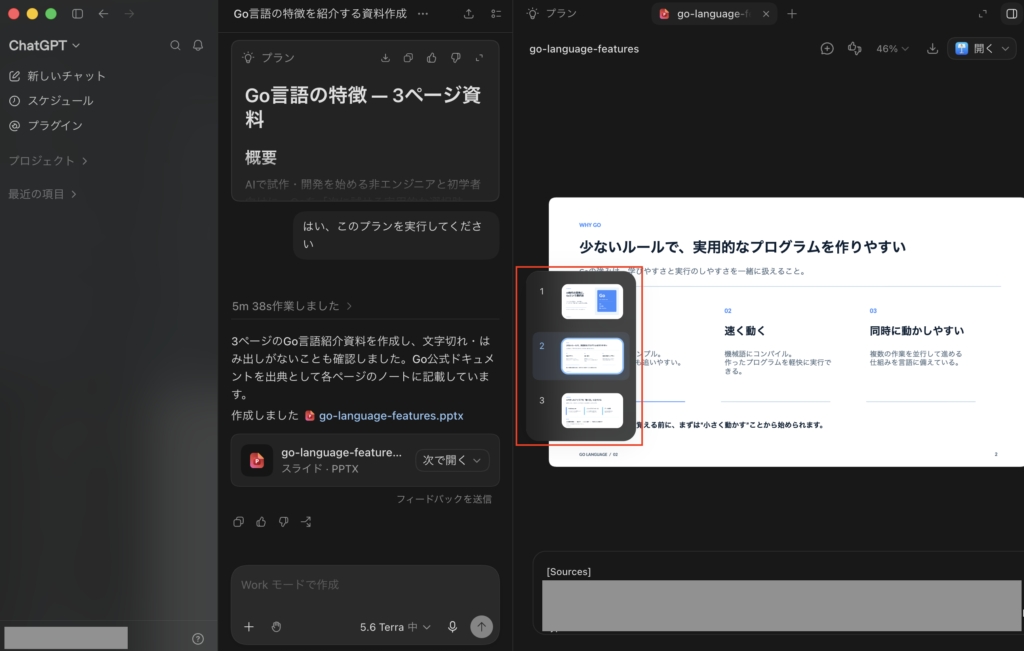Click the ユーザー message はい、このプランを実行してください
1024x651 pixels.
(x=396, y=235)
